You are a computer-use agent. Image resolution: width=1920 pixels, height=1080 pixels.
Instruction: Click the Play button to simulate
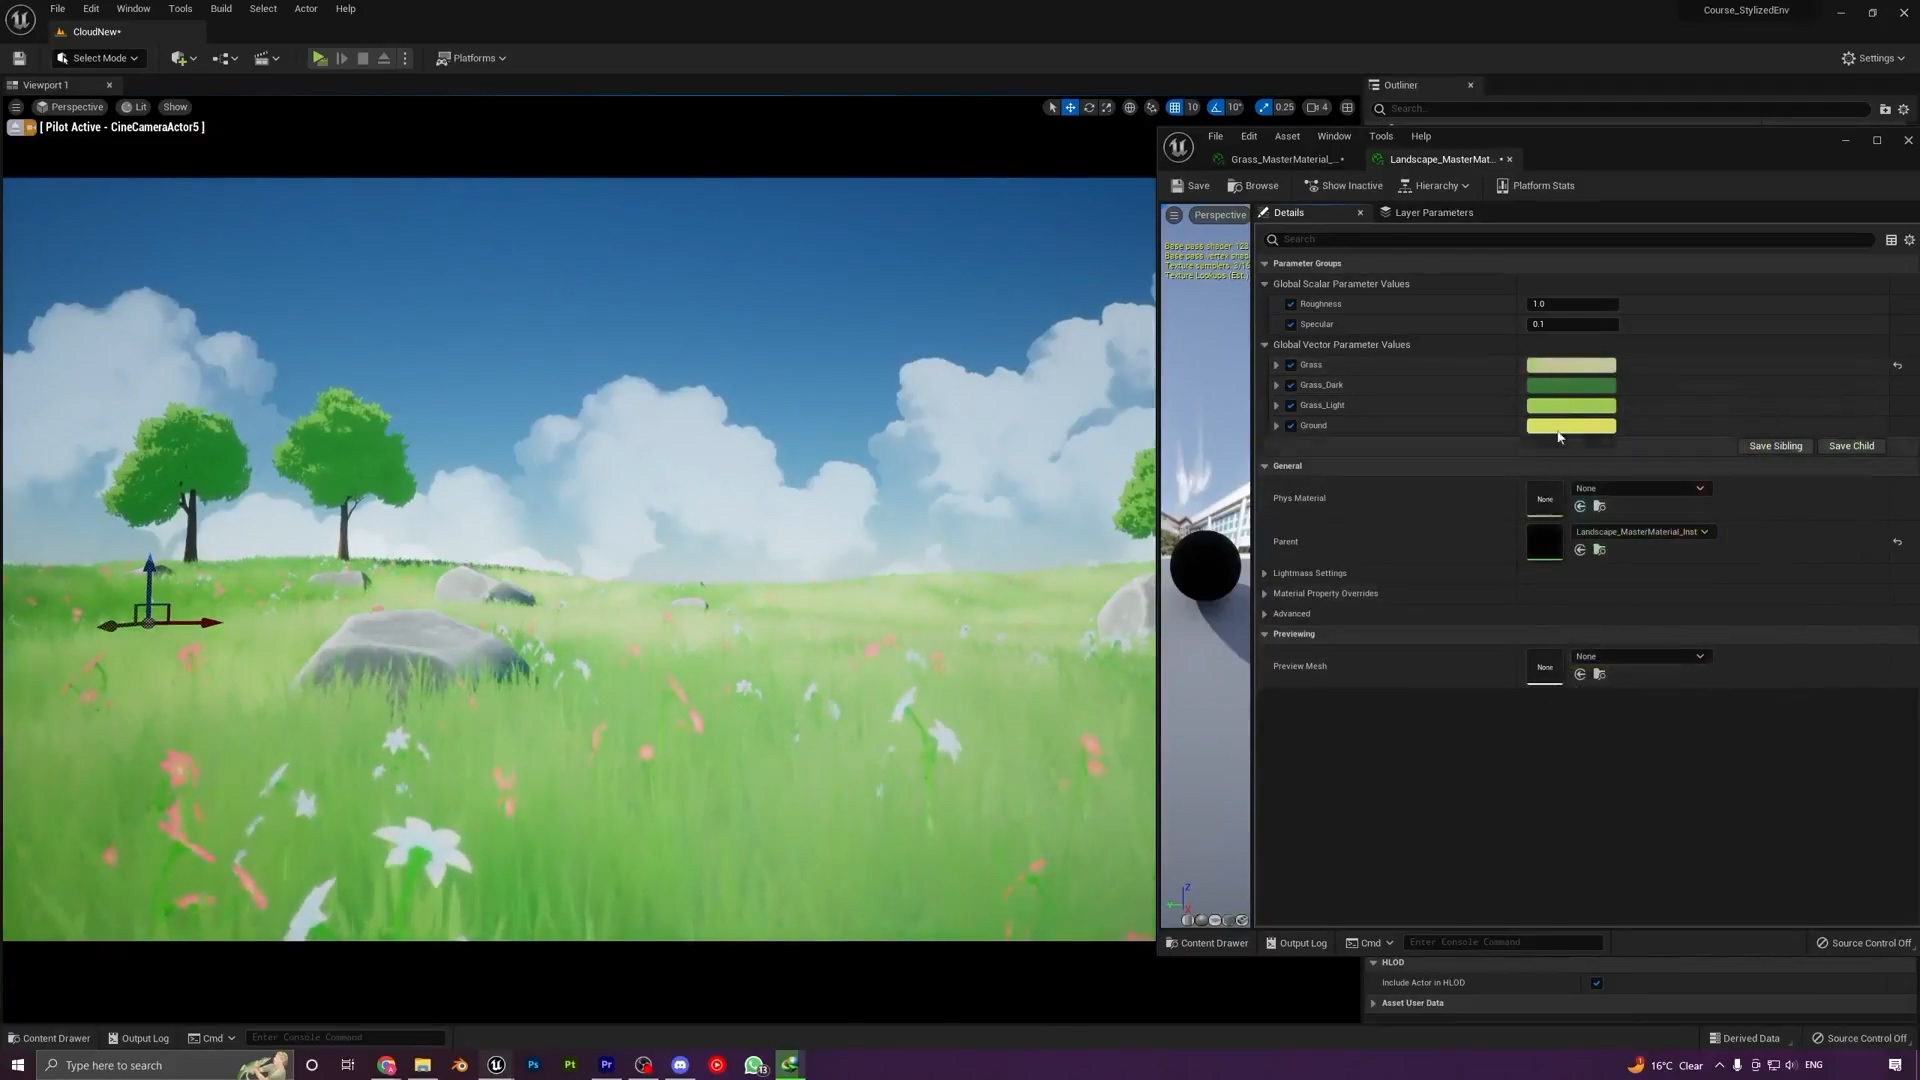[x=318, y=58]
